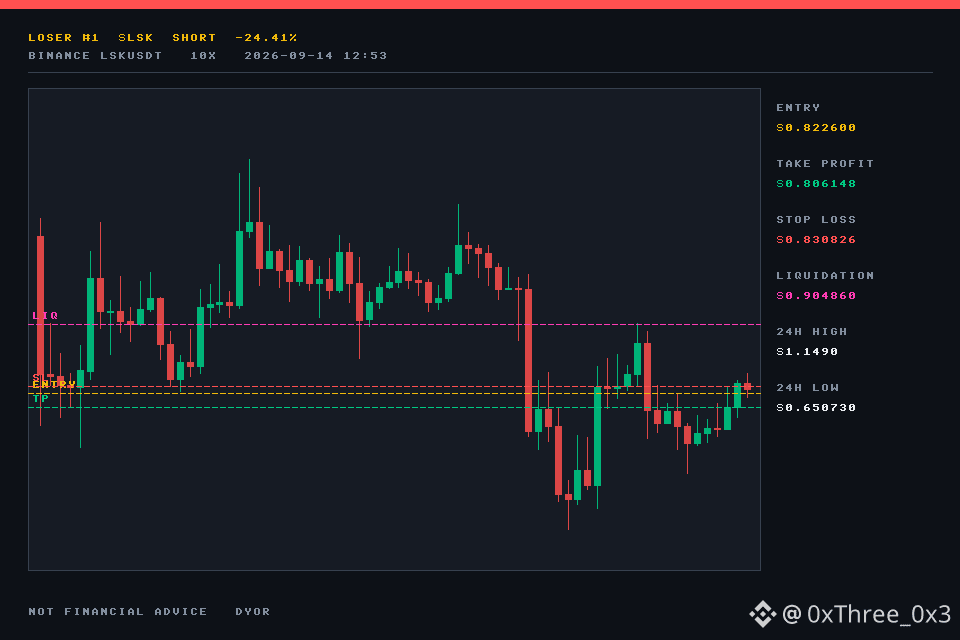Click the LOSER #1 heading
The width and height of the screenshot is (960, 640).
[64, 37]
